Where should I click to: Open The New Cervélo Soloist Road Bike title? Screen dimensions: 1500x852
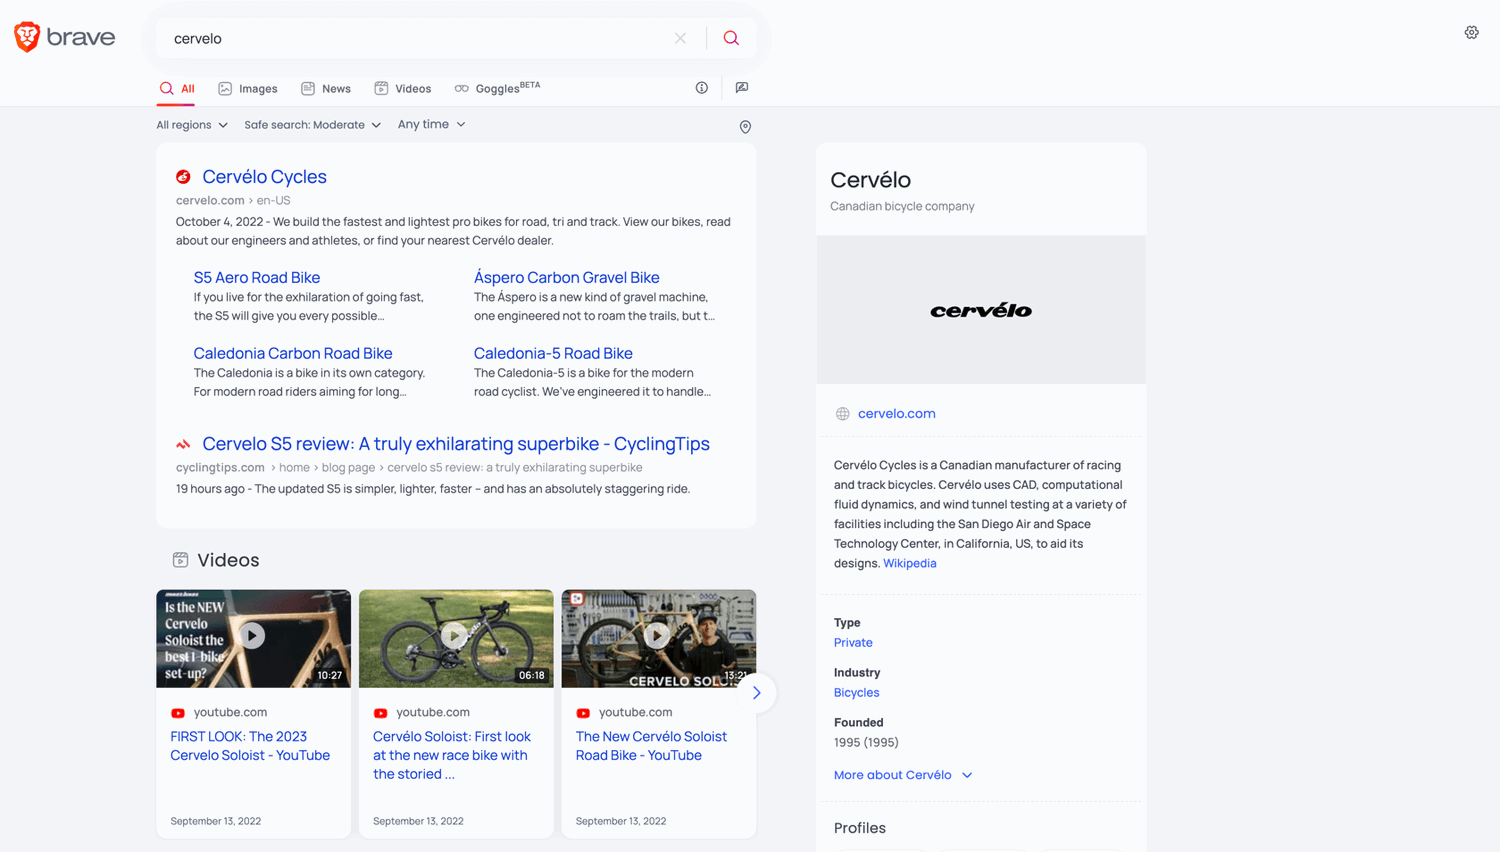pyautogui.click(x=651, y=746)
